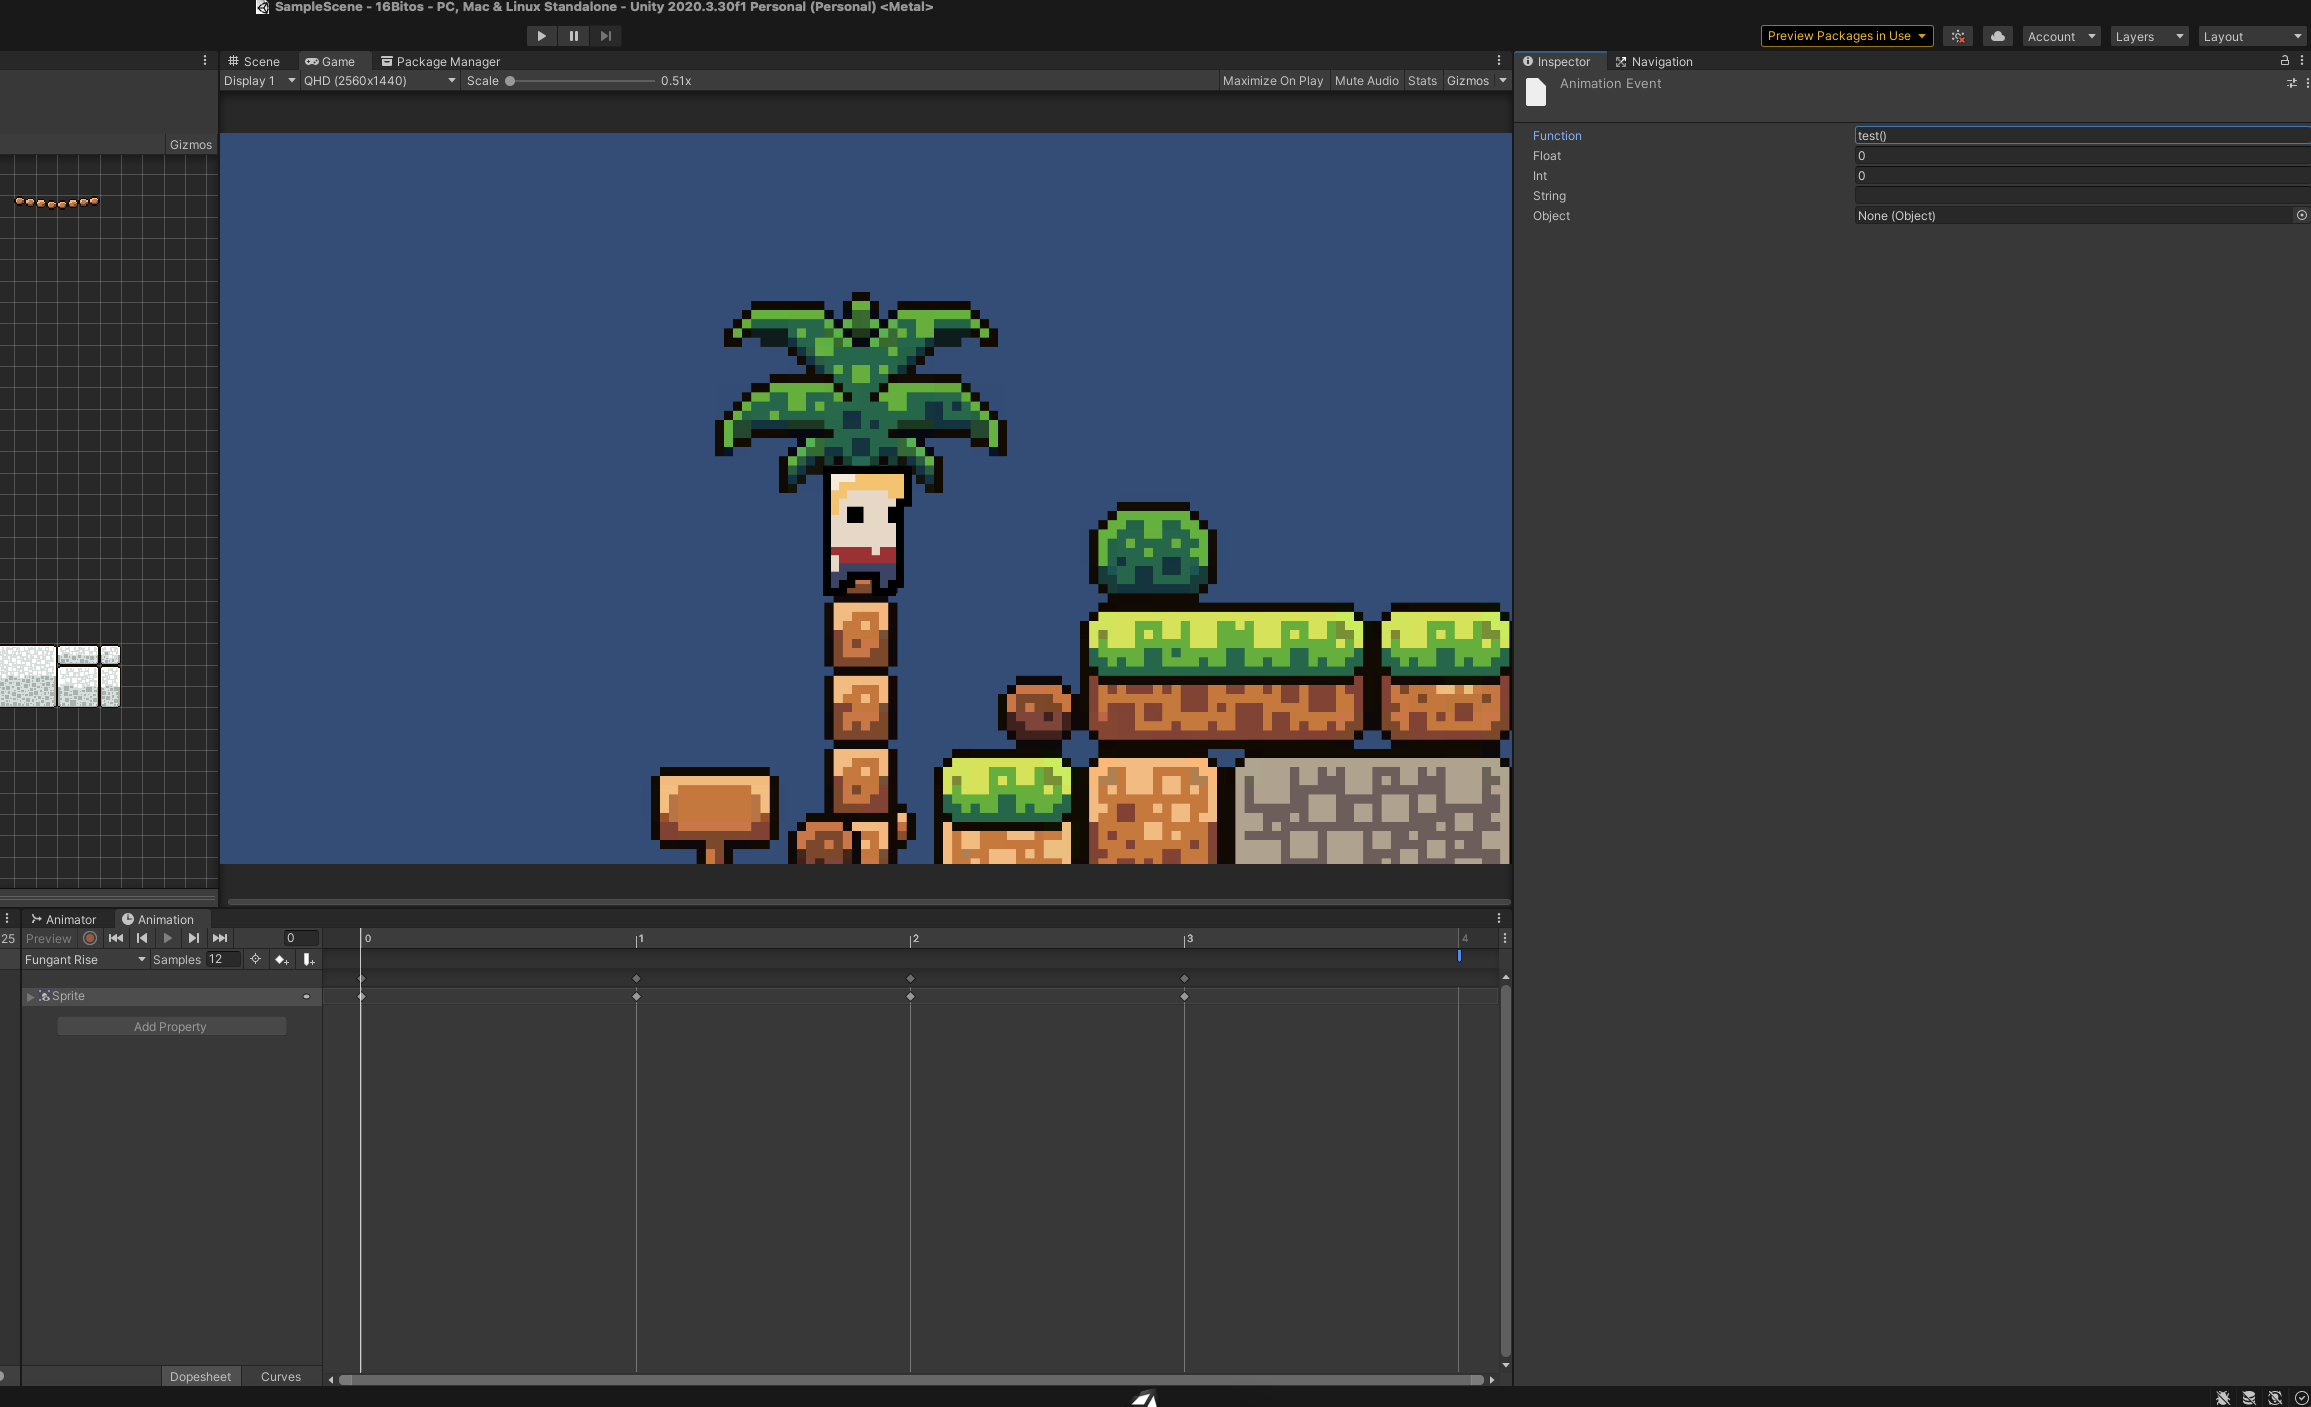Switch to the Scene tab
Viewport: 2311px width, 1407px height.
(x=254, y=62)
